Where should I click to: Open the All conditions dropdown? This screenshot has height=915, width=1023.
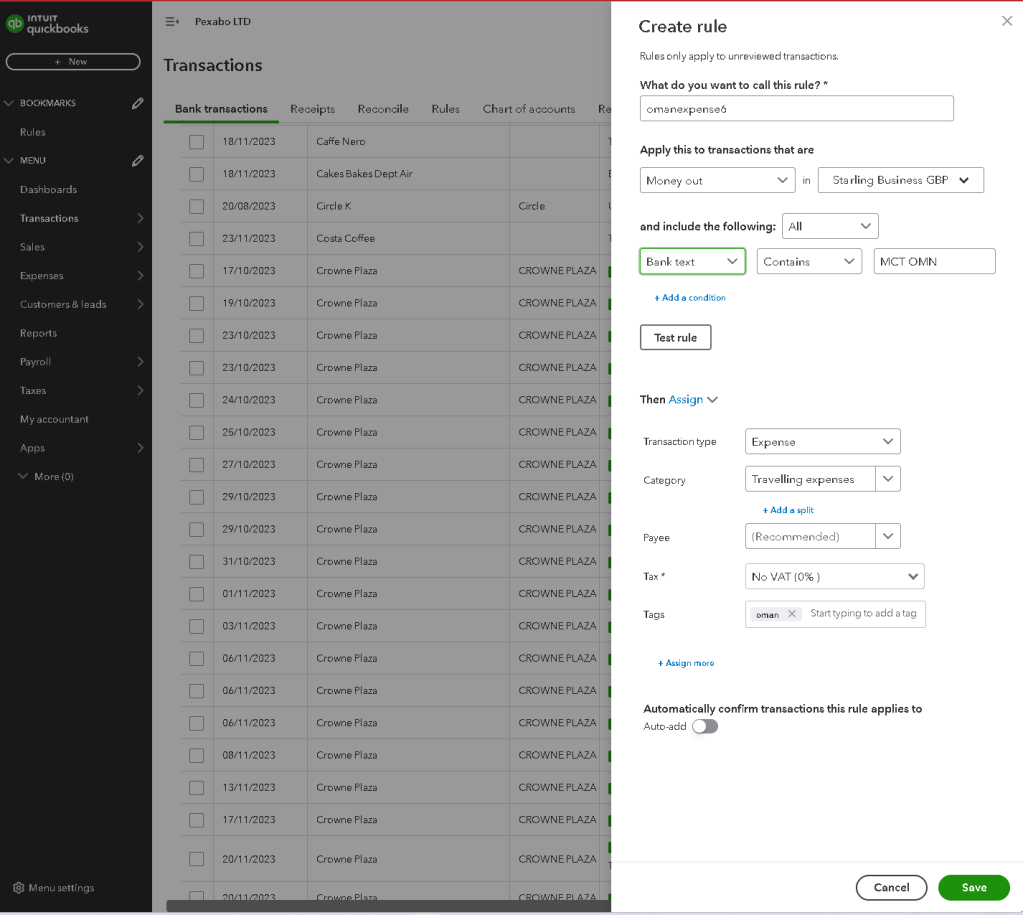coord(830,226)
